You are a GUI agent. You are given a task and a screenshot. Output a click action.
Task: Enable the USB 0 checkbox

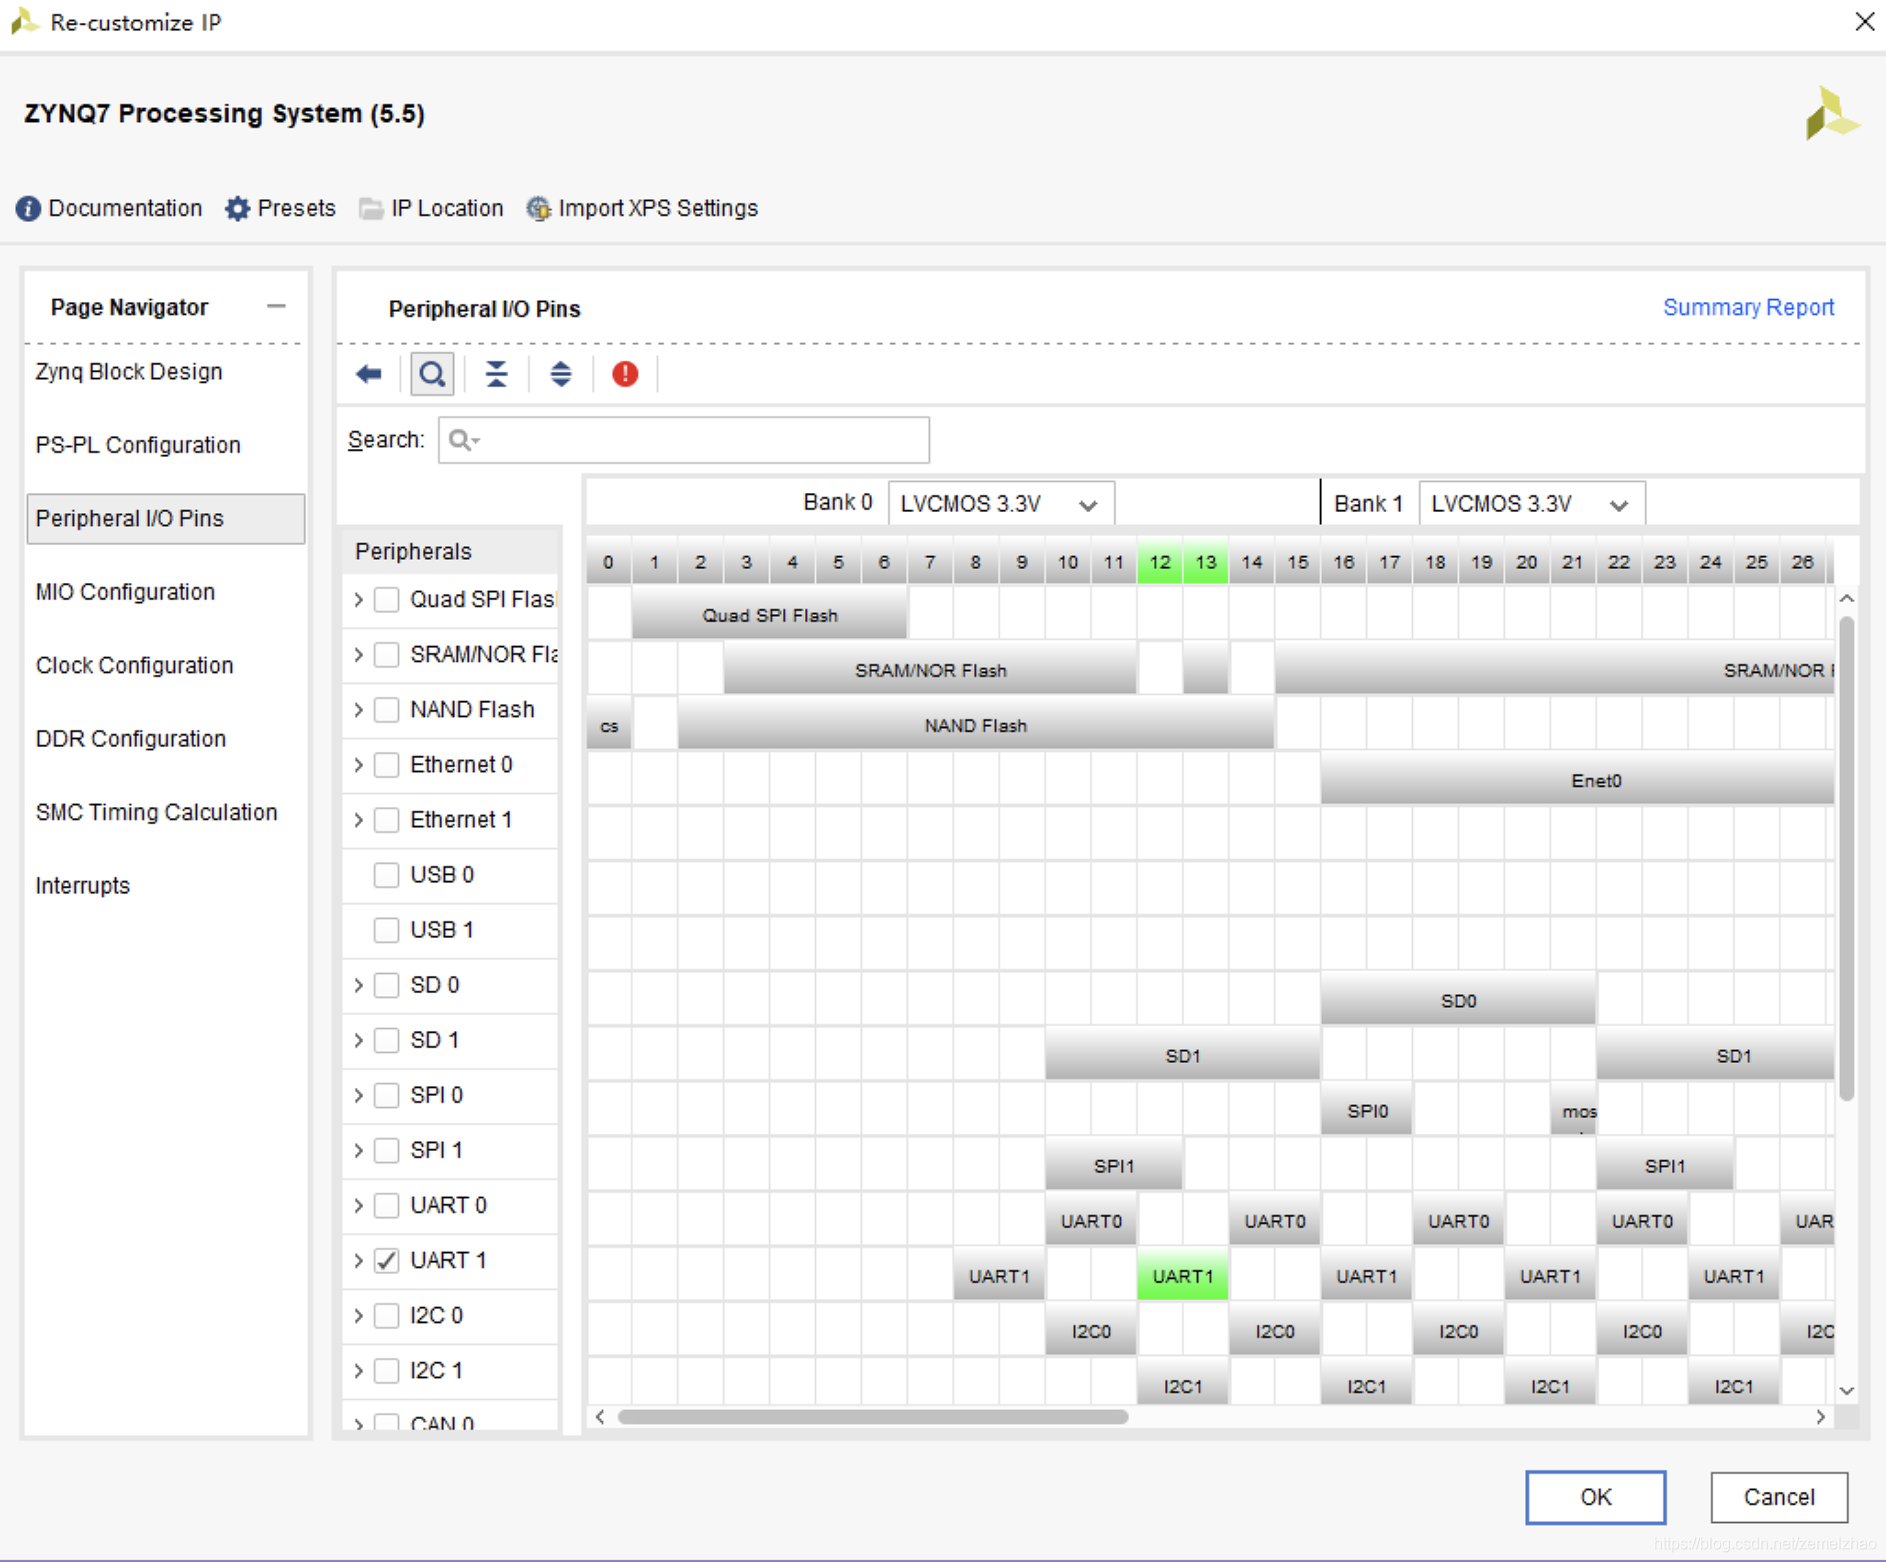(386, 874)
